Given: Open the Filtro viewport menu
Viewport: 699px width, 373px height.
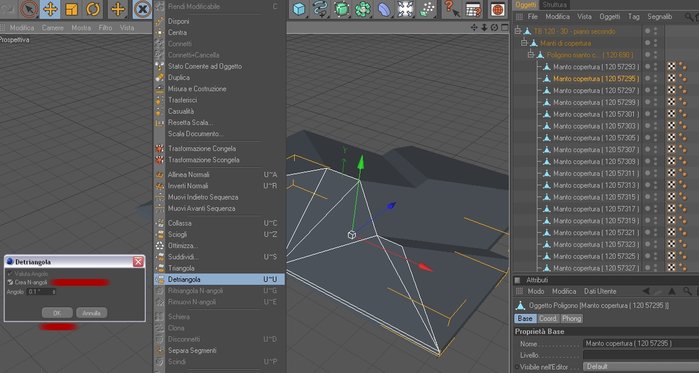Looking at the screenshot, I should click(x=106, y=28).
